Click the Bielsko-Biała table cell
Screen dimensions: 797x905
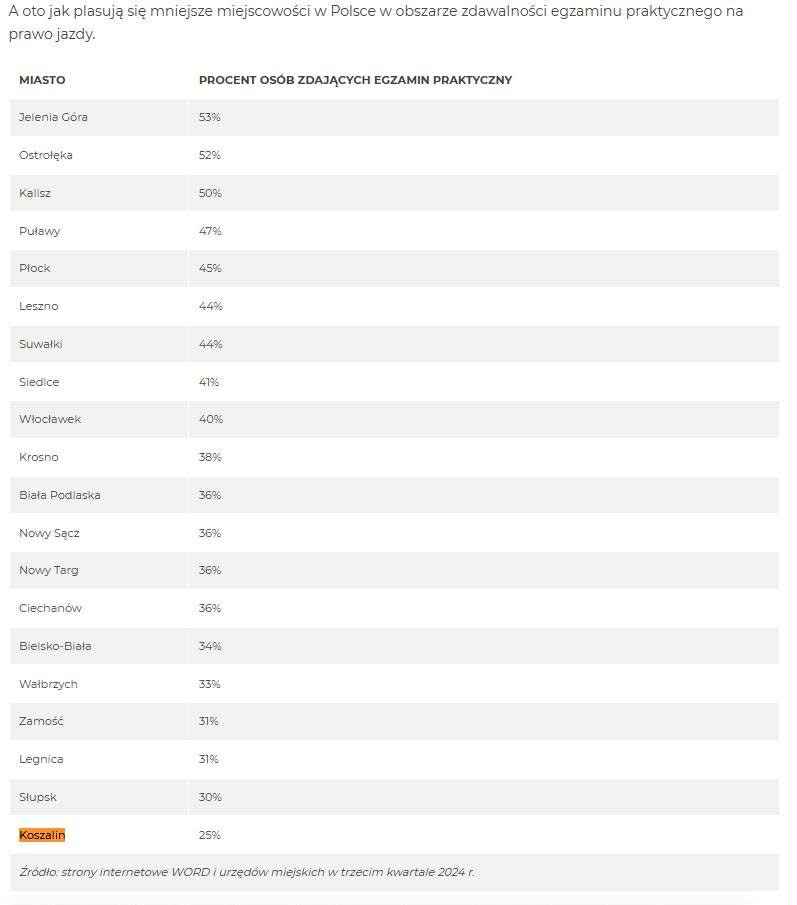(55, 646)
